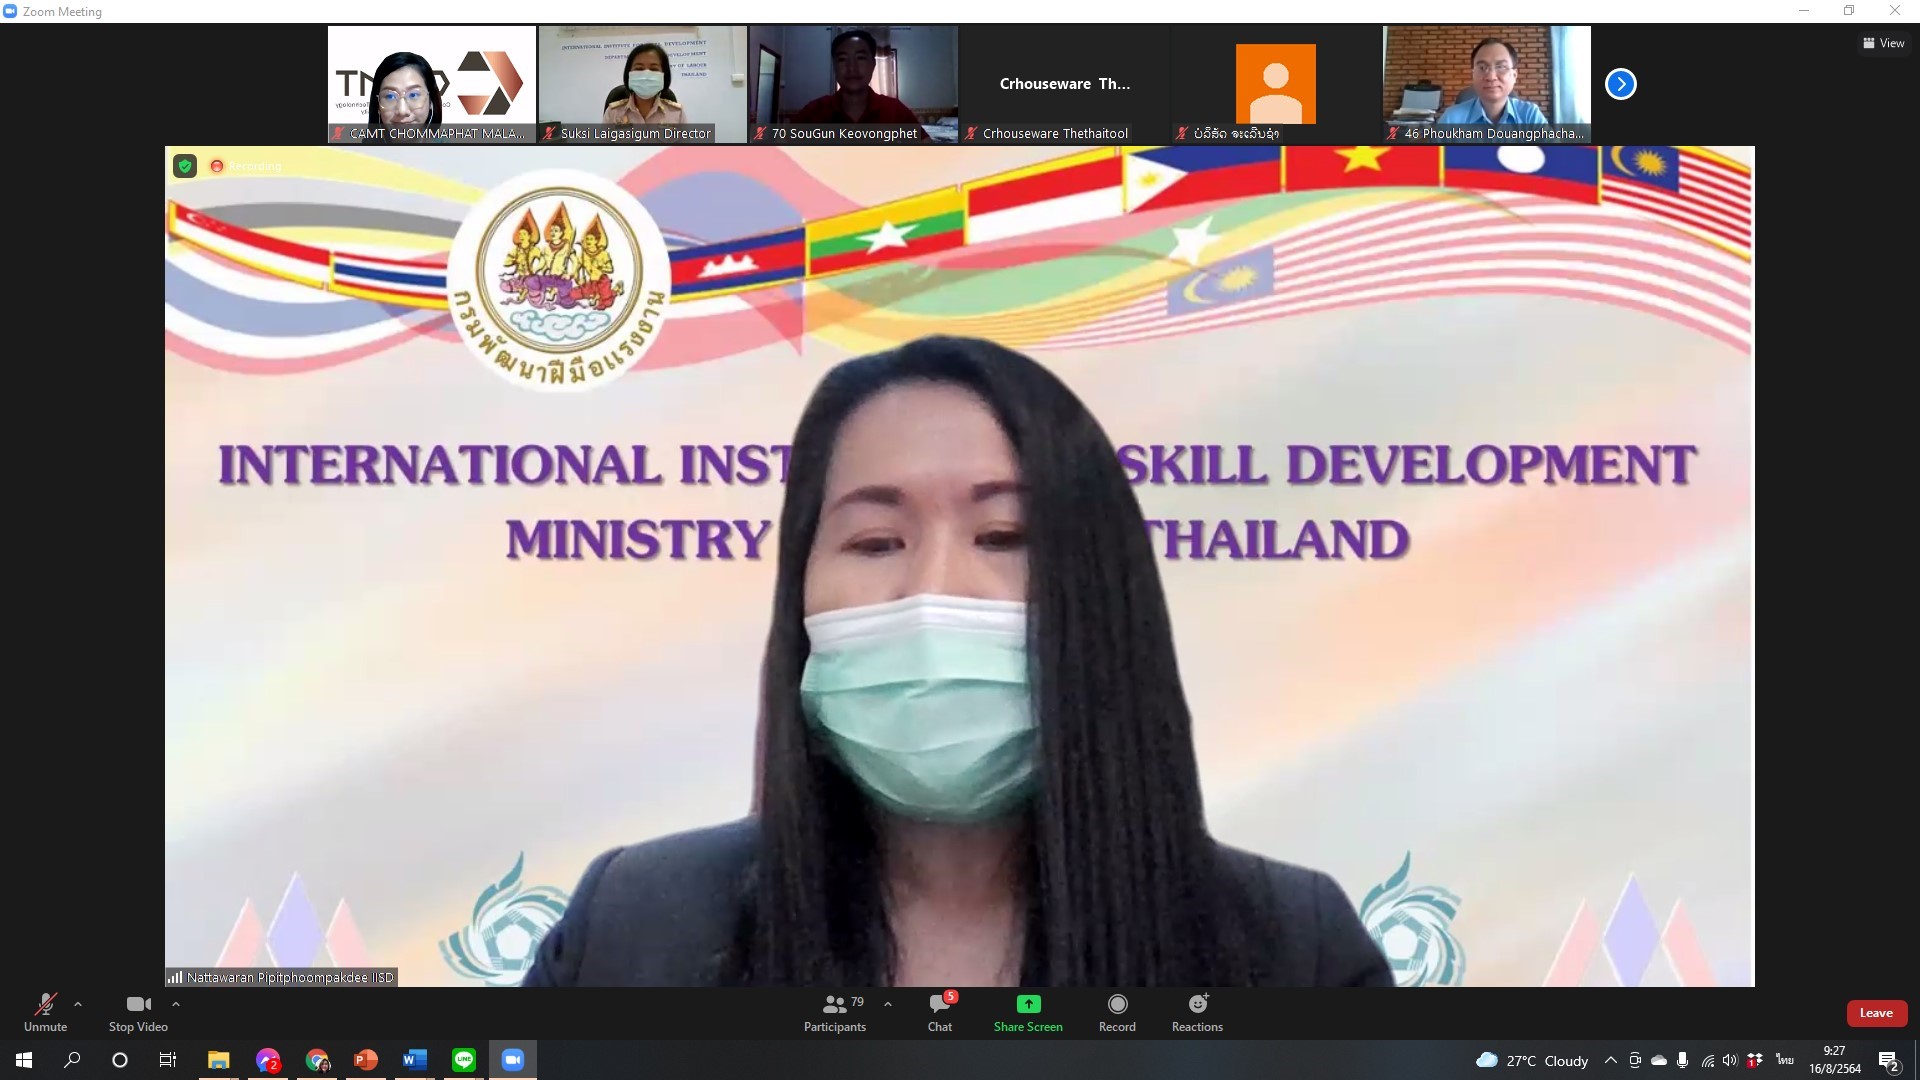Viewport: 1920px width, 1080px height.
Task: Click the taskbar volume icon
Action: point(1730,1060)
